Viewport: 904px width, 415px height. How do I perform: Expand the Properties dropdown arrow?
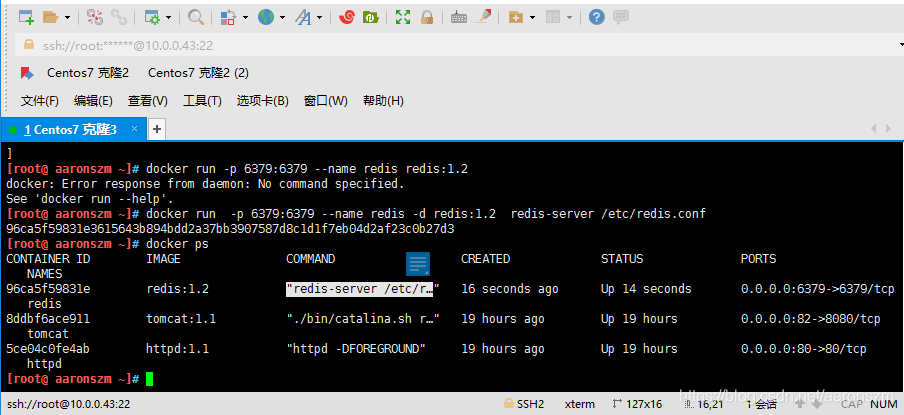[168, 18]
